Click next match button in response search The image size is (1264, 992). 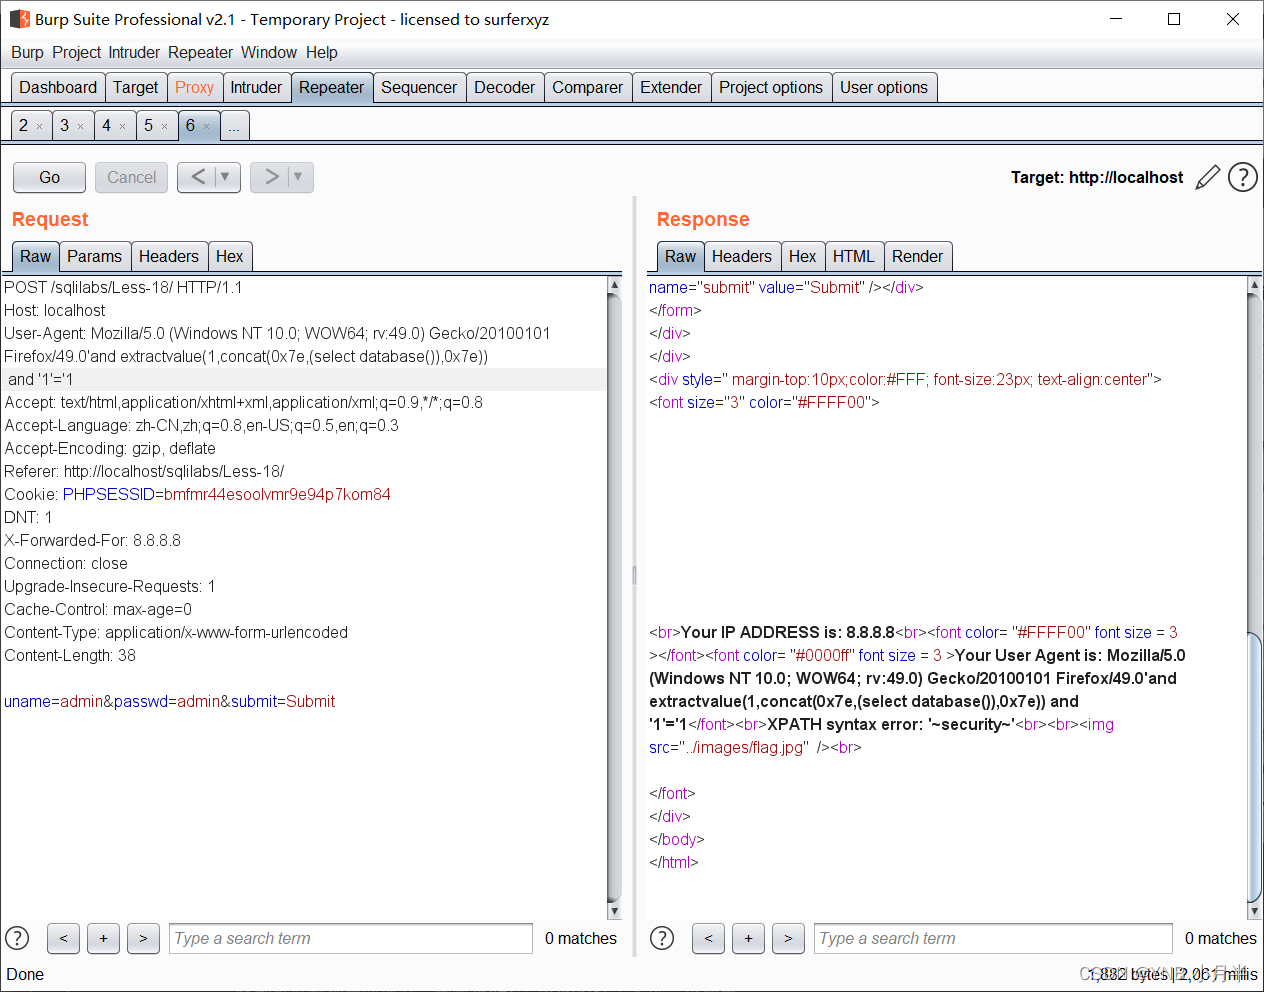(x=788, y=938)
